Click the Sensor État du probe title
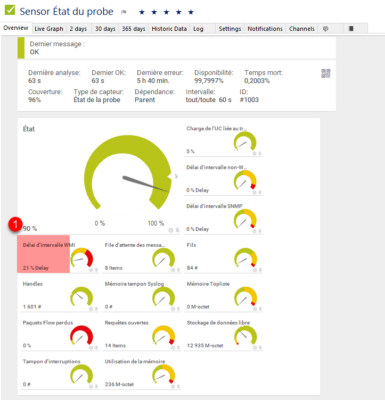Image resolution: width=385 pixels, height=400 pixels. pos(66,12)
